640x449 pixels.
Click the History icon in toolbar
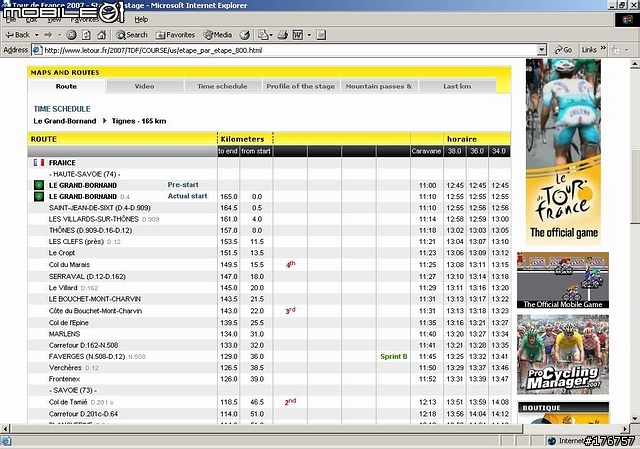244,35
